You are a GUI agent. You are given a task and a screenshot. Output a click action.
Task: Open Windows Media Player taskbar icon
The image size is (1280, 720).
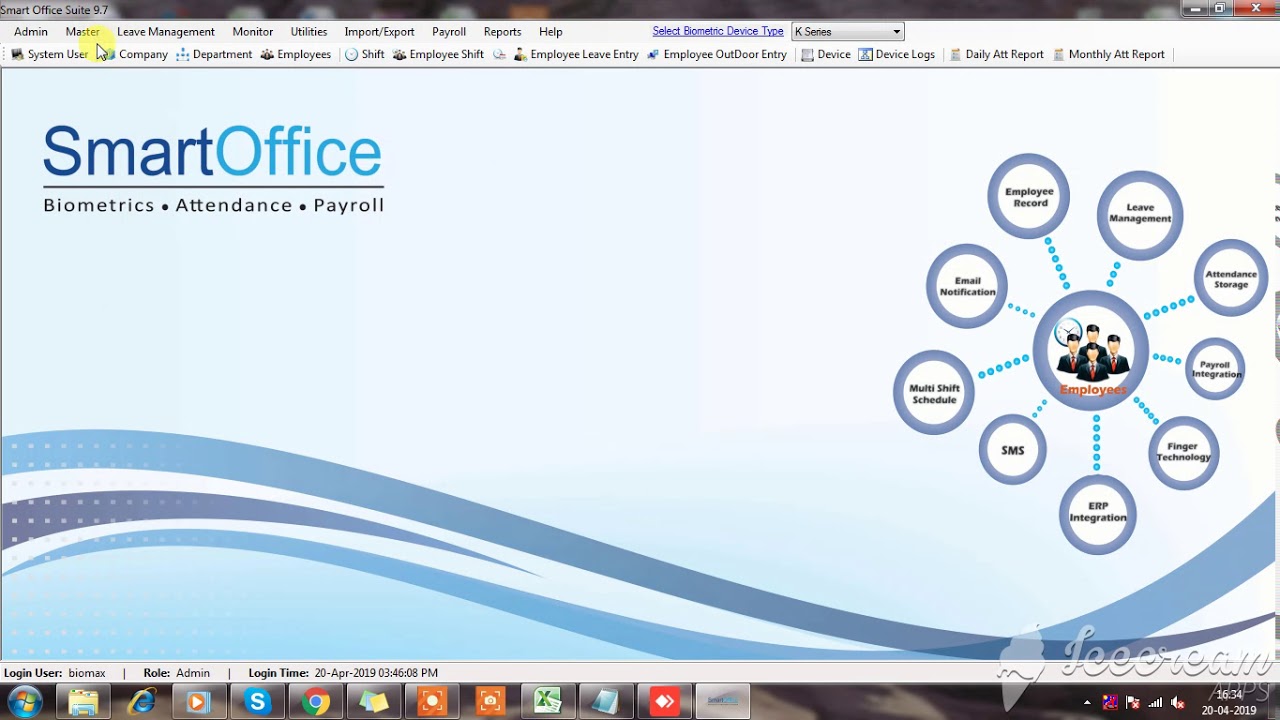pyautogui.click(x=198, y=702)
